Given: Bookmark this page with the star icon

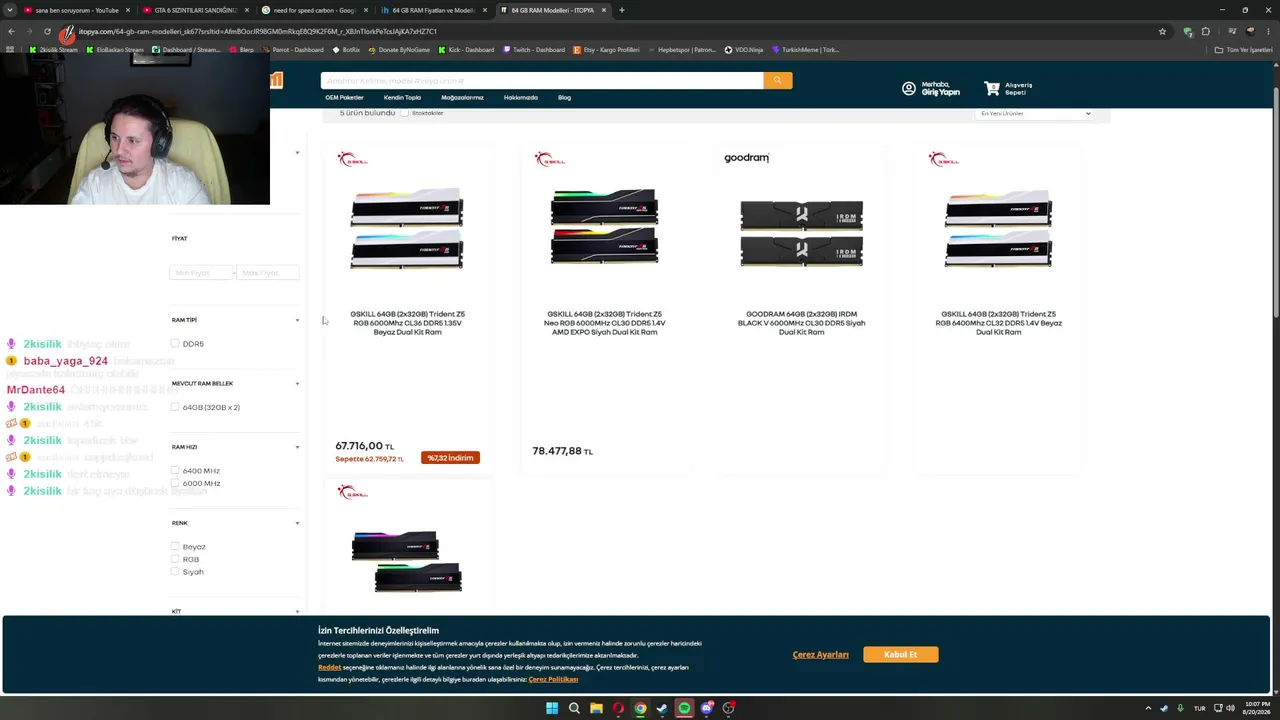Looking at the screenshot, I should coord(1162,31).
